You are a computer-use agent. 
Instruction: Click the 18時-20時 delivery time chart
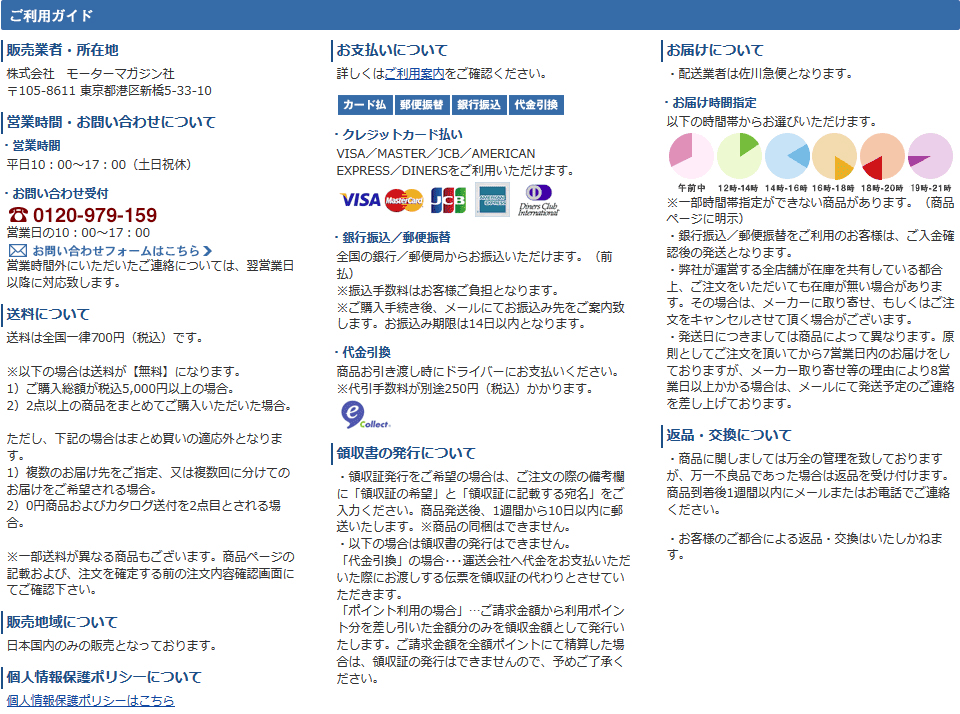[882, 156]
